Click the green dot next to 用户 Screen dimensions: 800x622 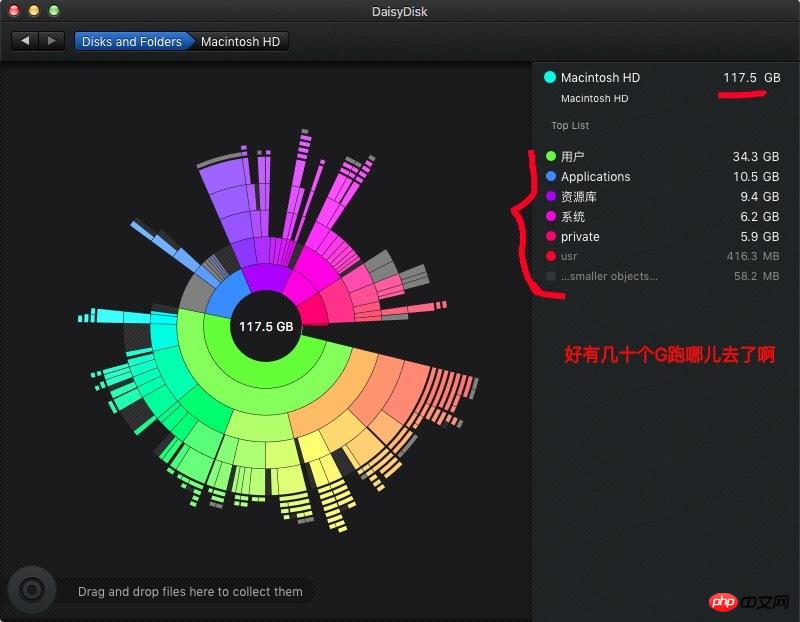click(551, 156)
